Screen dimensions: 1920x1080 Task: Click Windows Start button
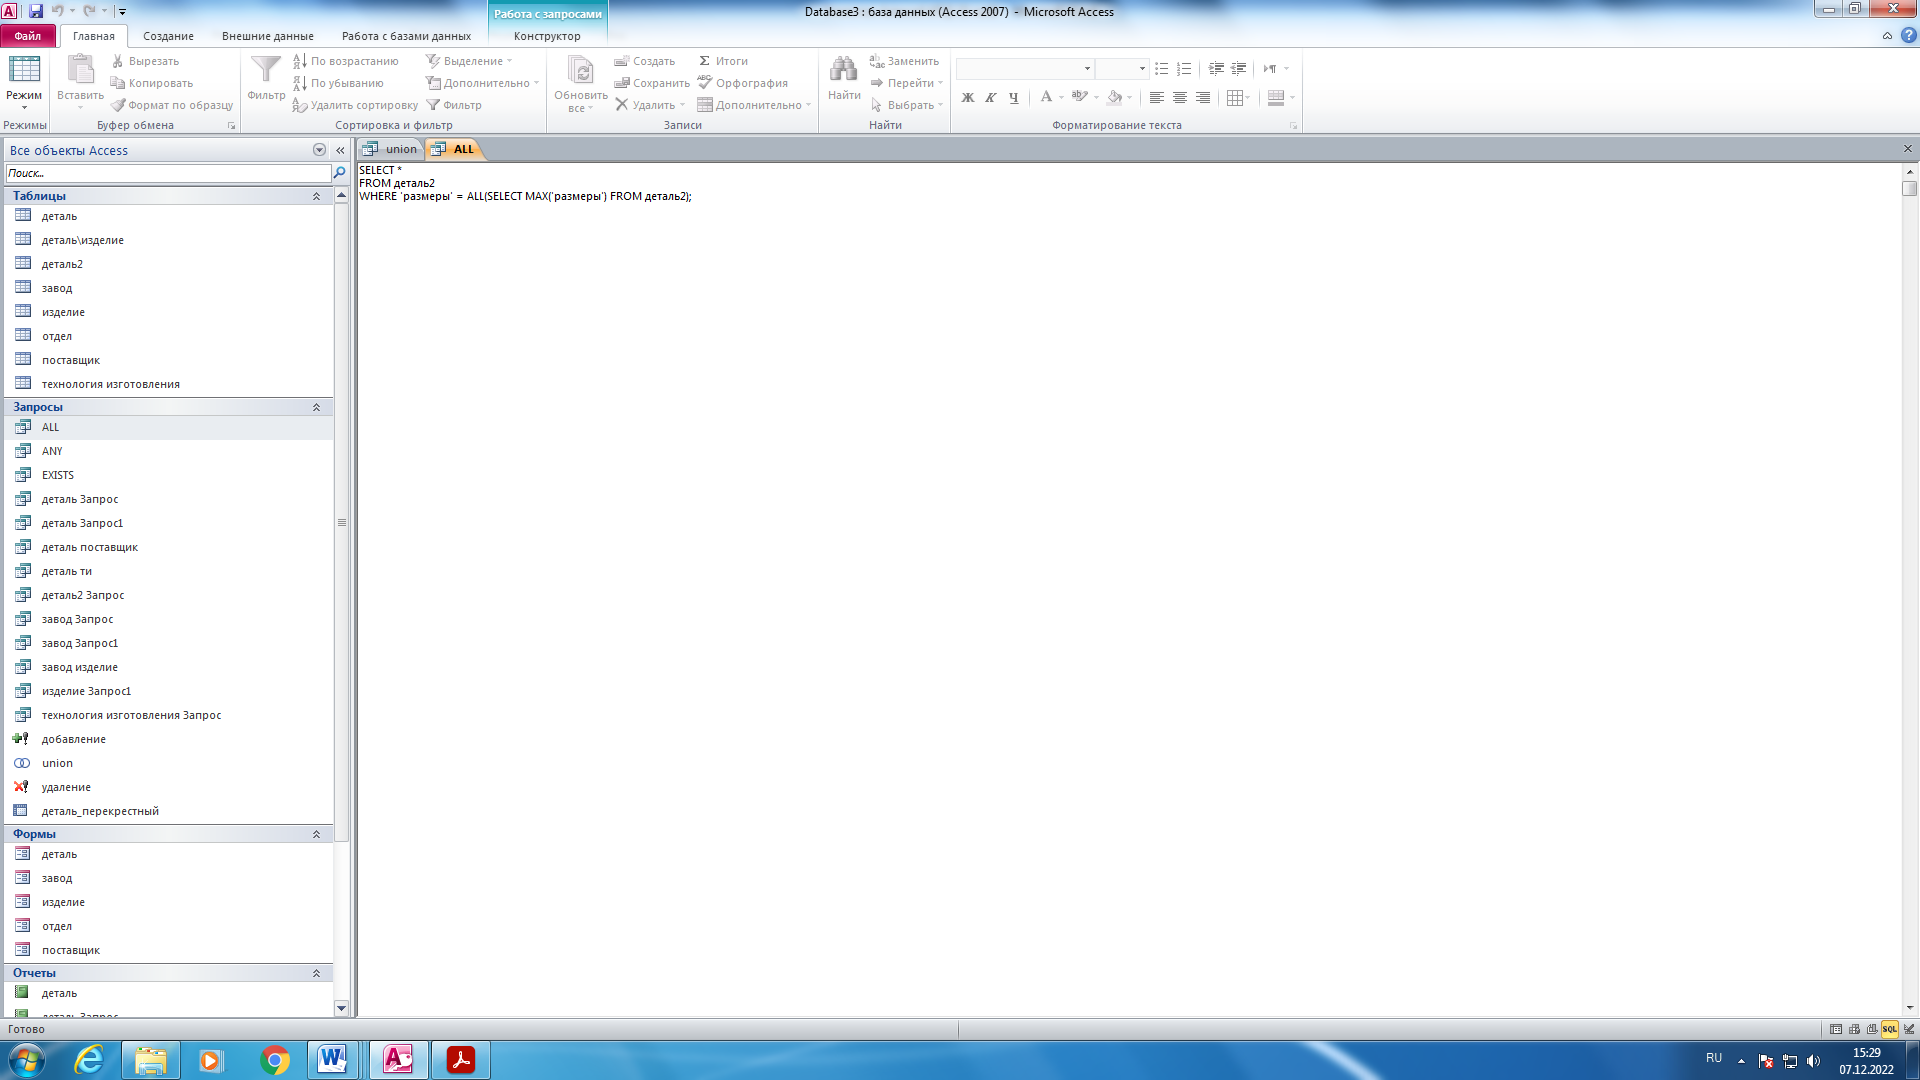(x=27, y=1060)
